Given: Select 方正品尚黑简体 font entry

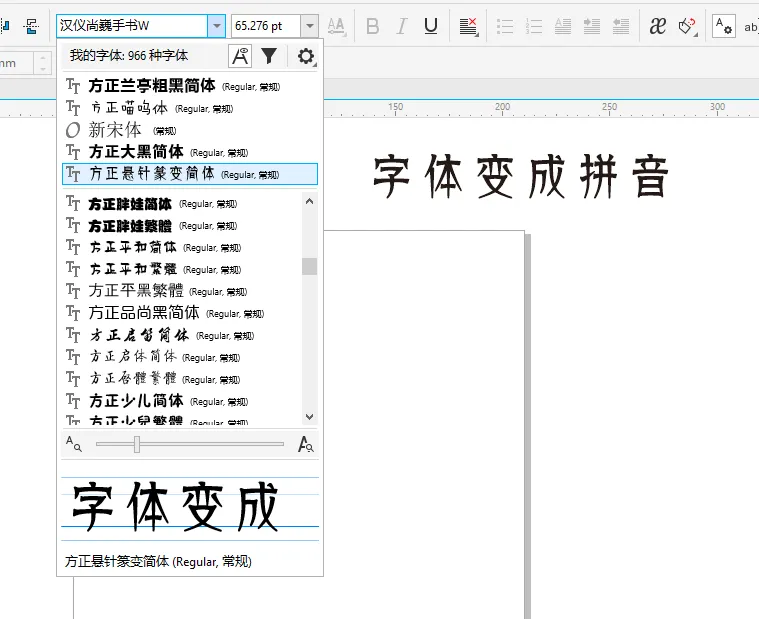Looking at the screenshot, I should click(x=143, y=313).
